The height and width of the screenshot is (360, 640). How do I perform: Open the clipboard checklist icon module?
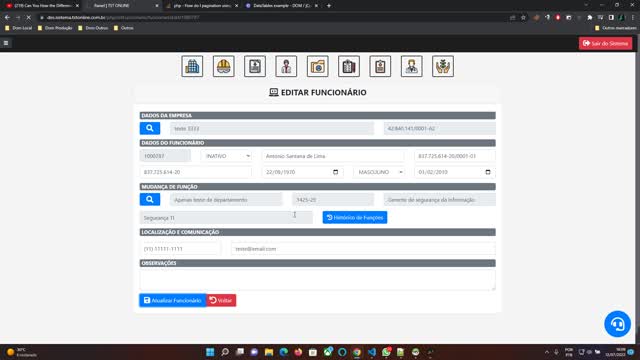(349, 66)
